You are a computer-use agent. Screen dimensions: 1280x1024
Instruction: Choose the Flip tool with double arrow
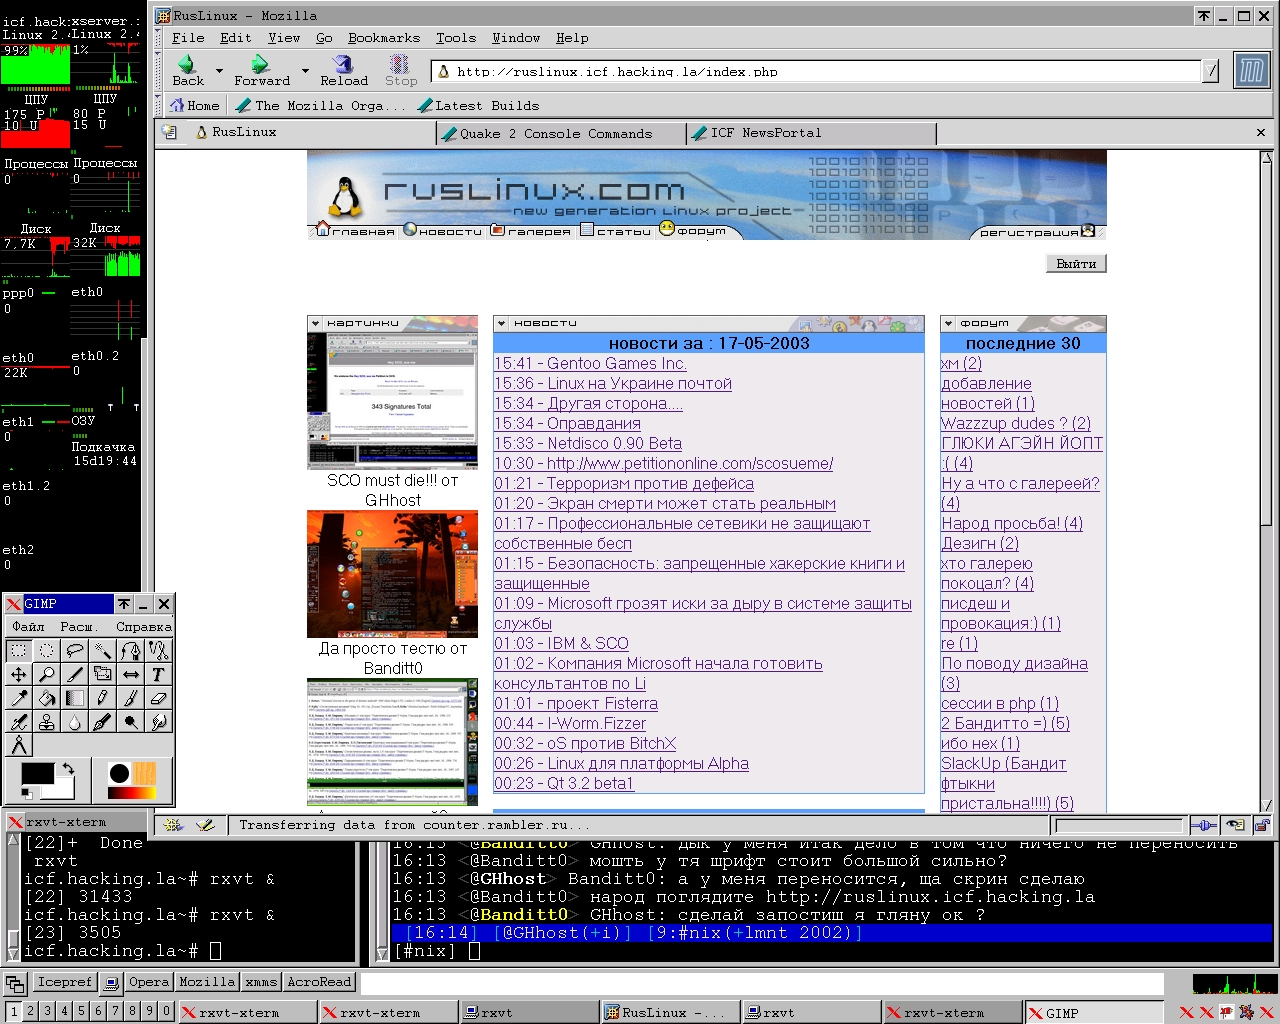pos(131,675)
